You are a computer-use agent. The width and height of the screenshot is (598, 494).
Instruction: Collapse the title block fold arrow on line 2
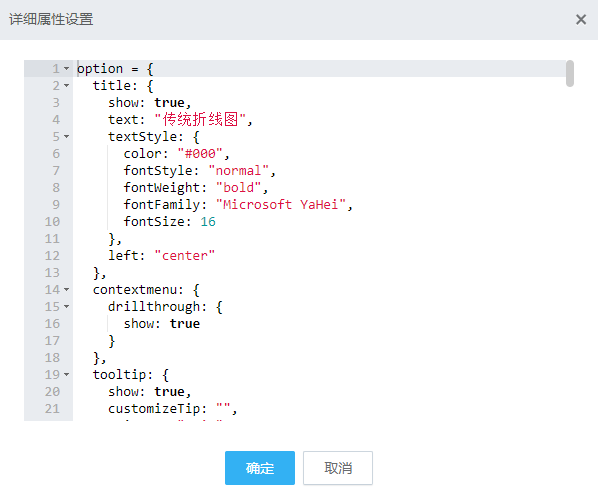[x=66, y=85]
